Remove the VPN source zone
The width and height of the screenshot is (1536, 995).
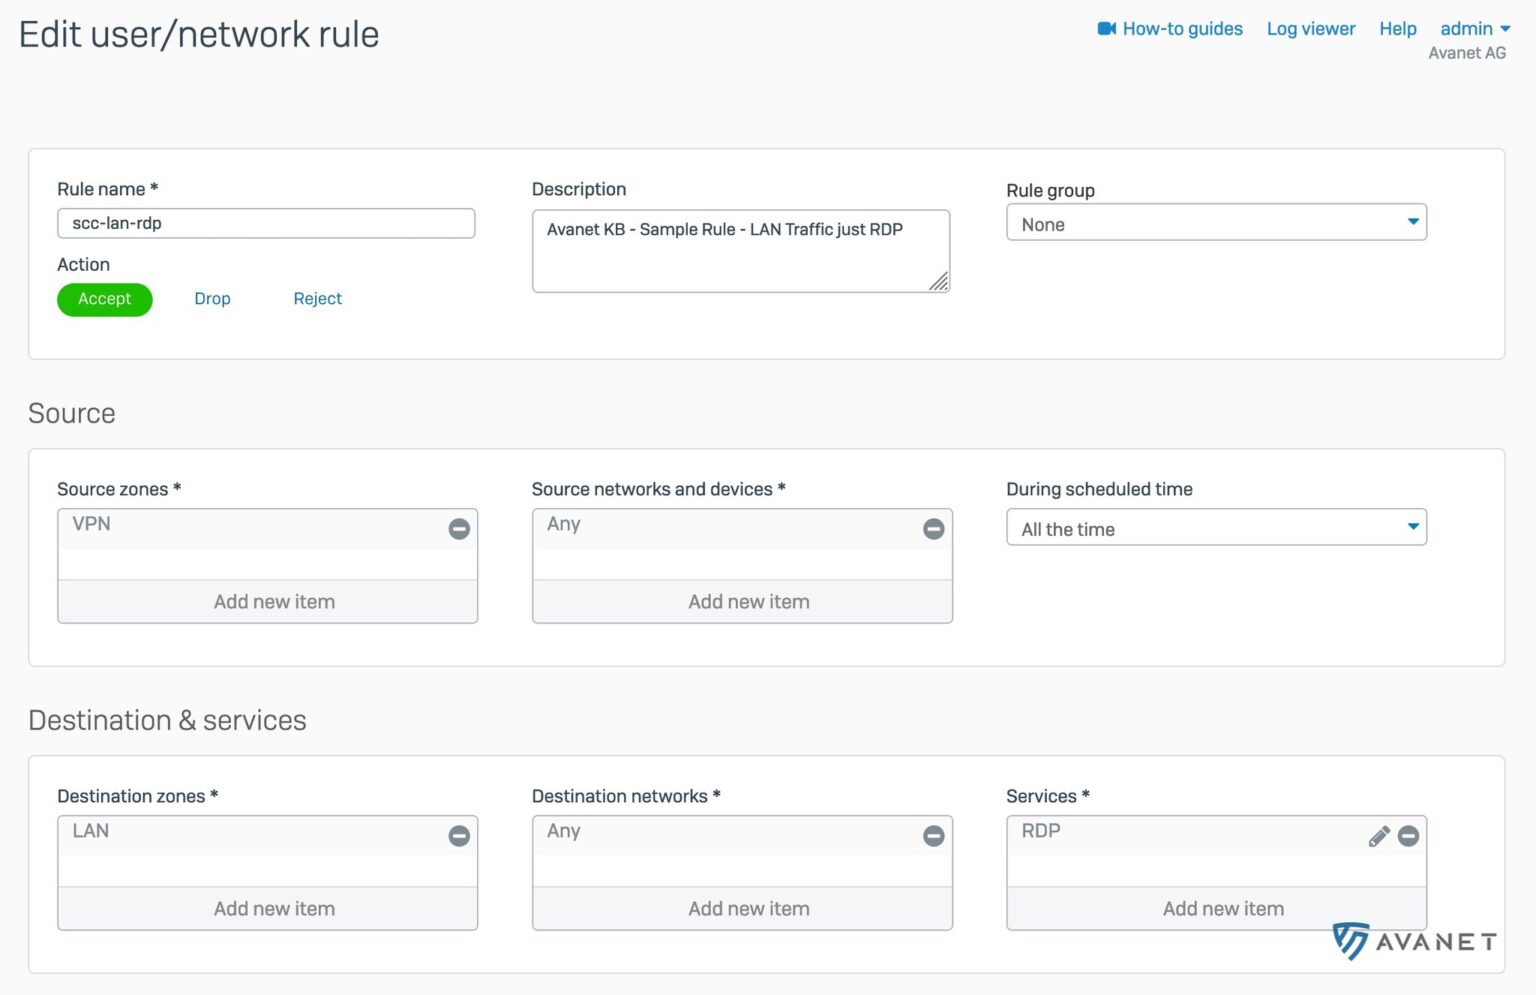[459, 529]
